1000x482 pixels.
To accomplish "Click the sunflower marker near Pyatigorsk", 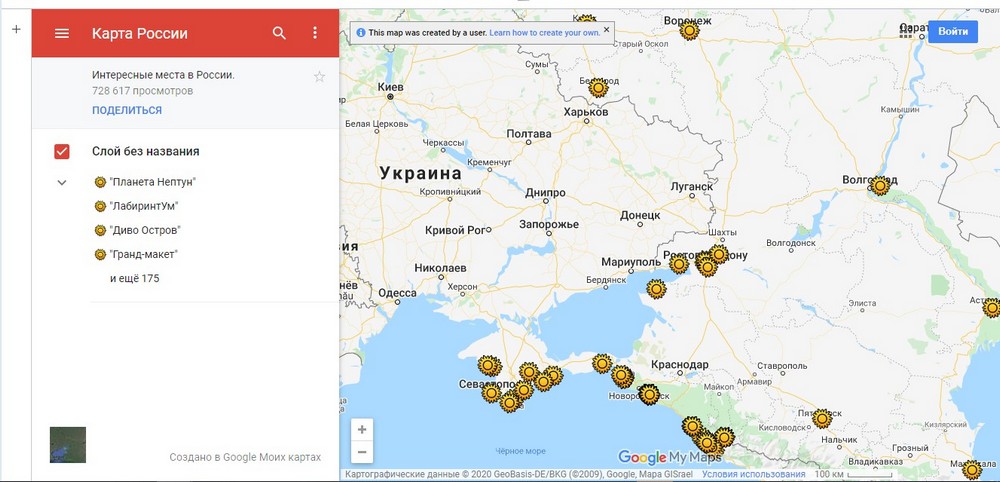I will 822,418.
